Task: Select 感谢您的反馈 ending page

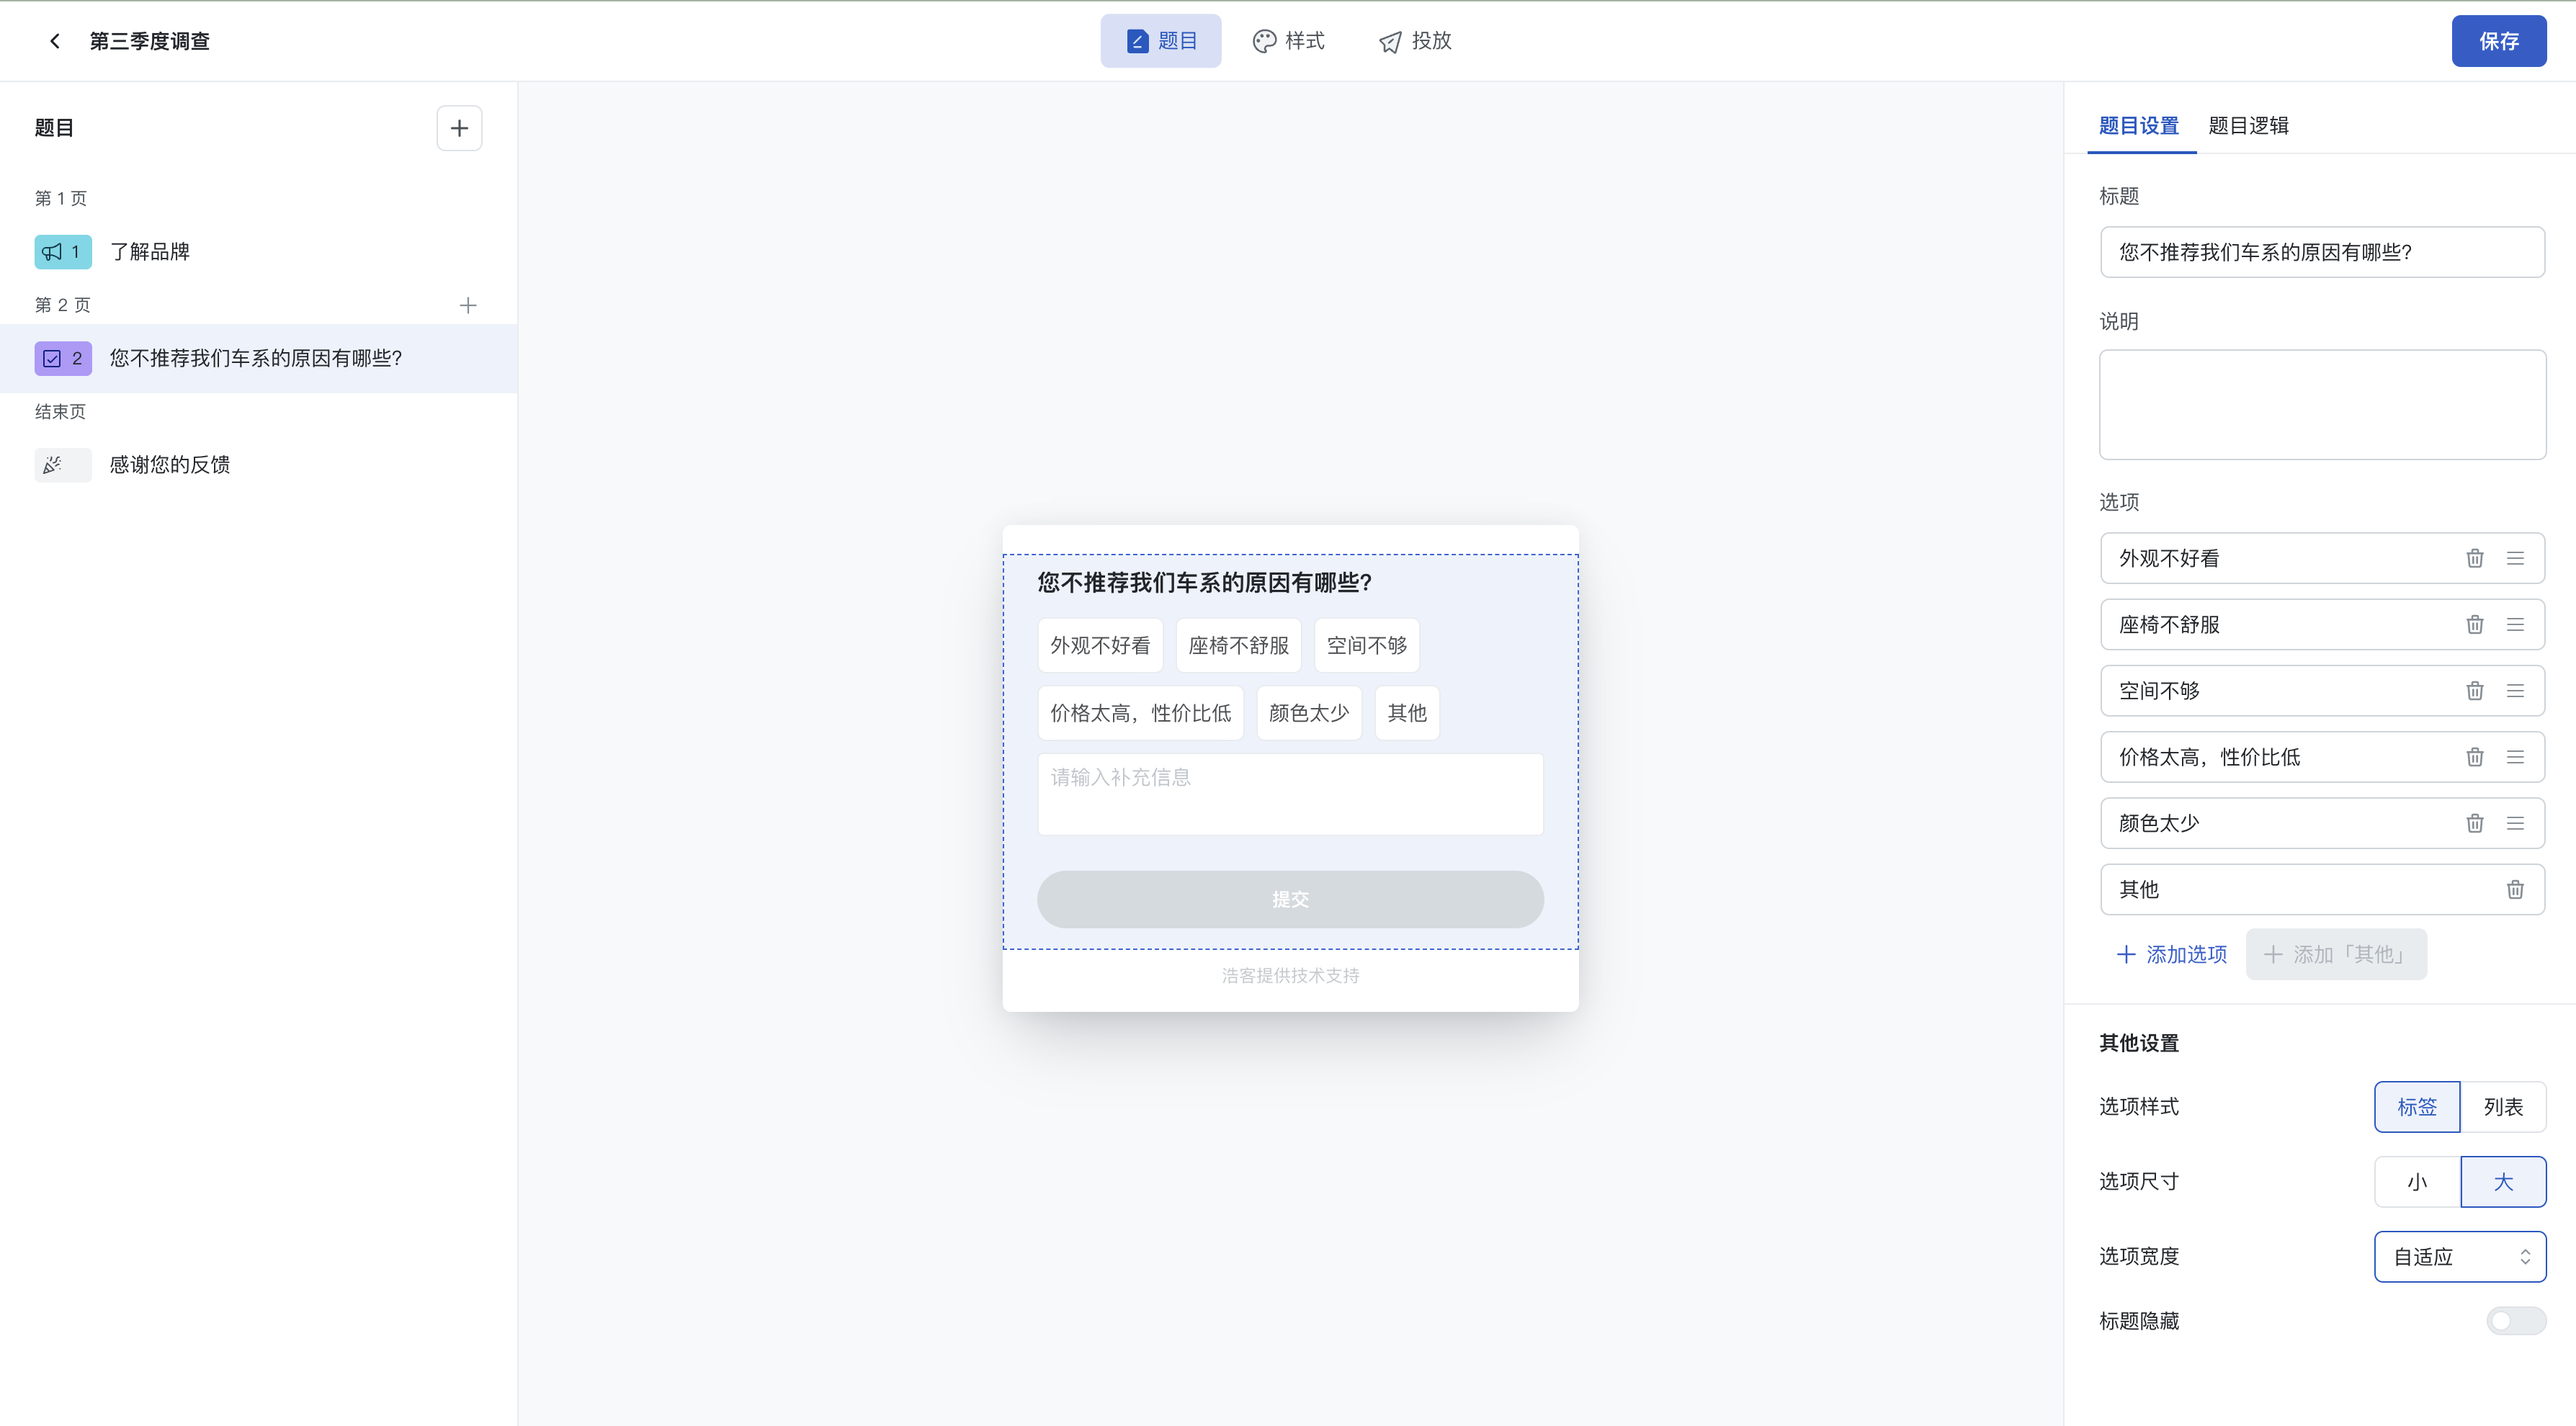Action: pos(258,465)
